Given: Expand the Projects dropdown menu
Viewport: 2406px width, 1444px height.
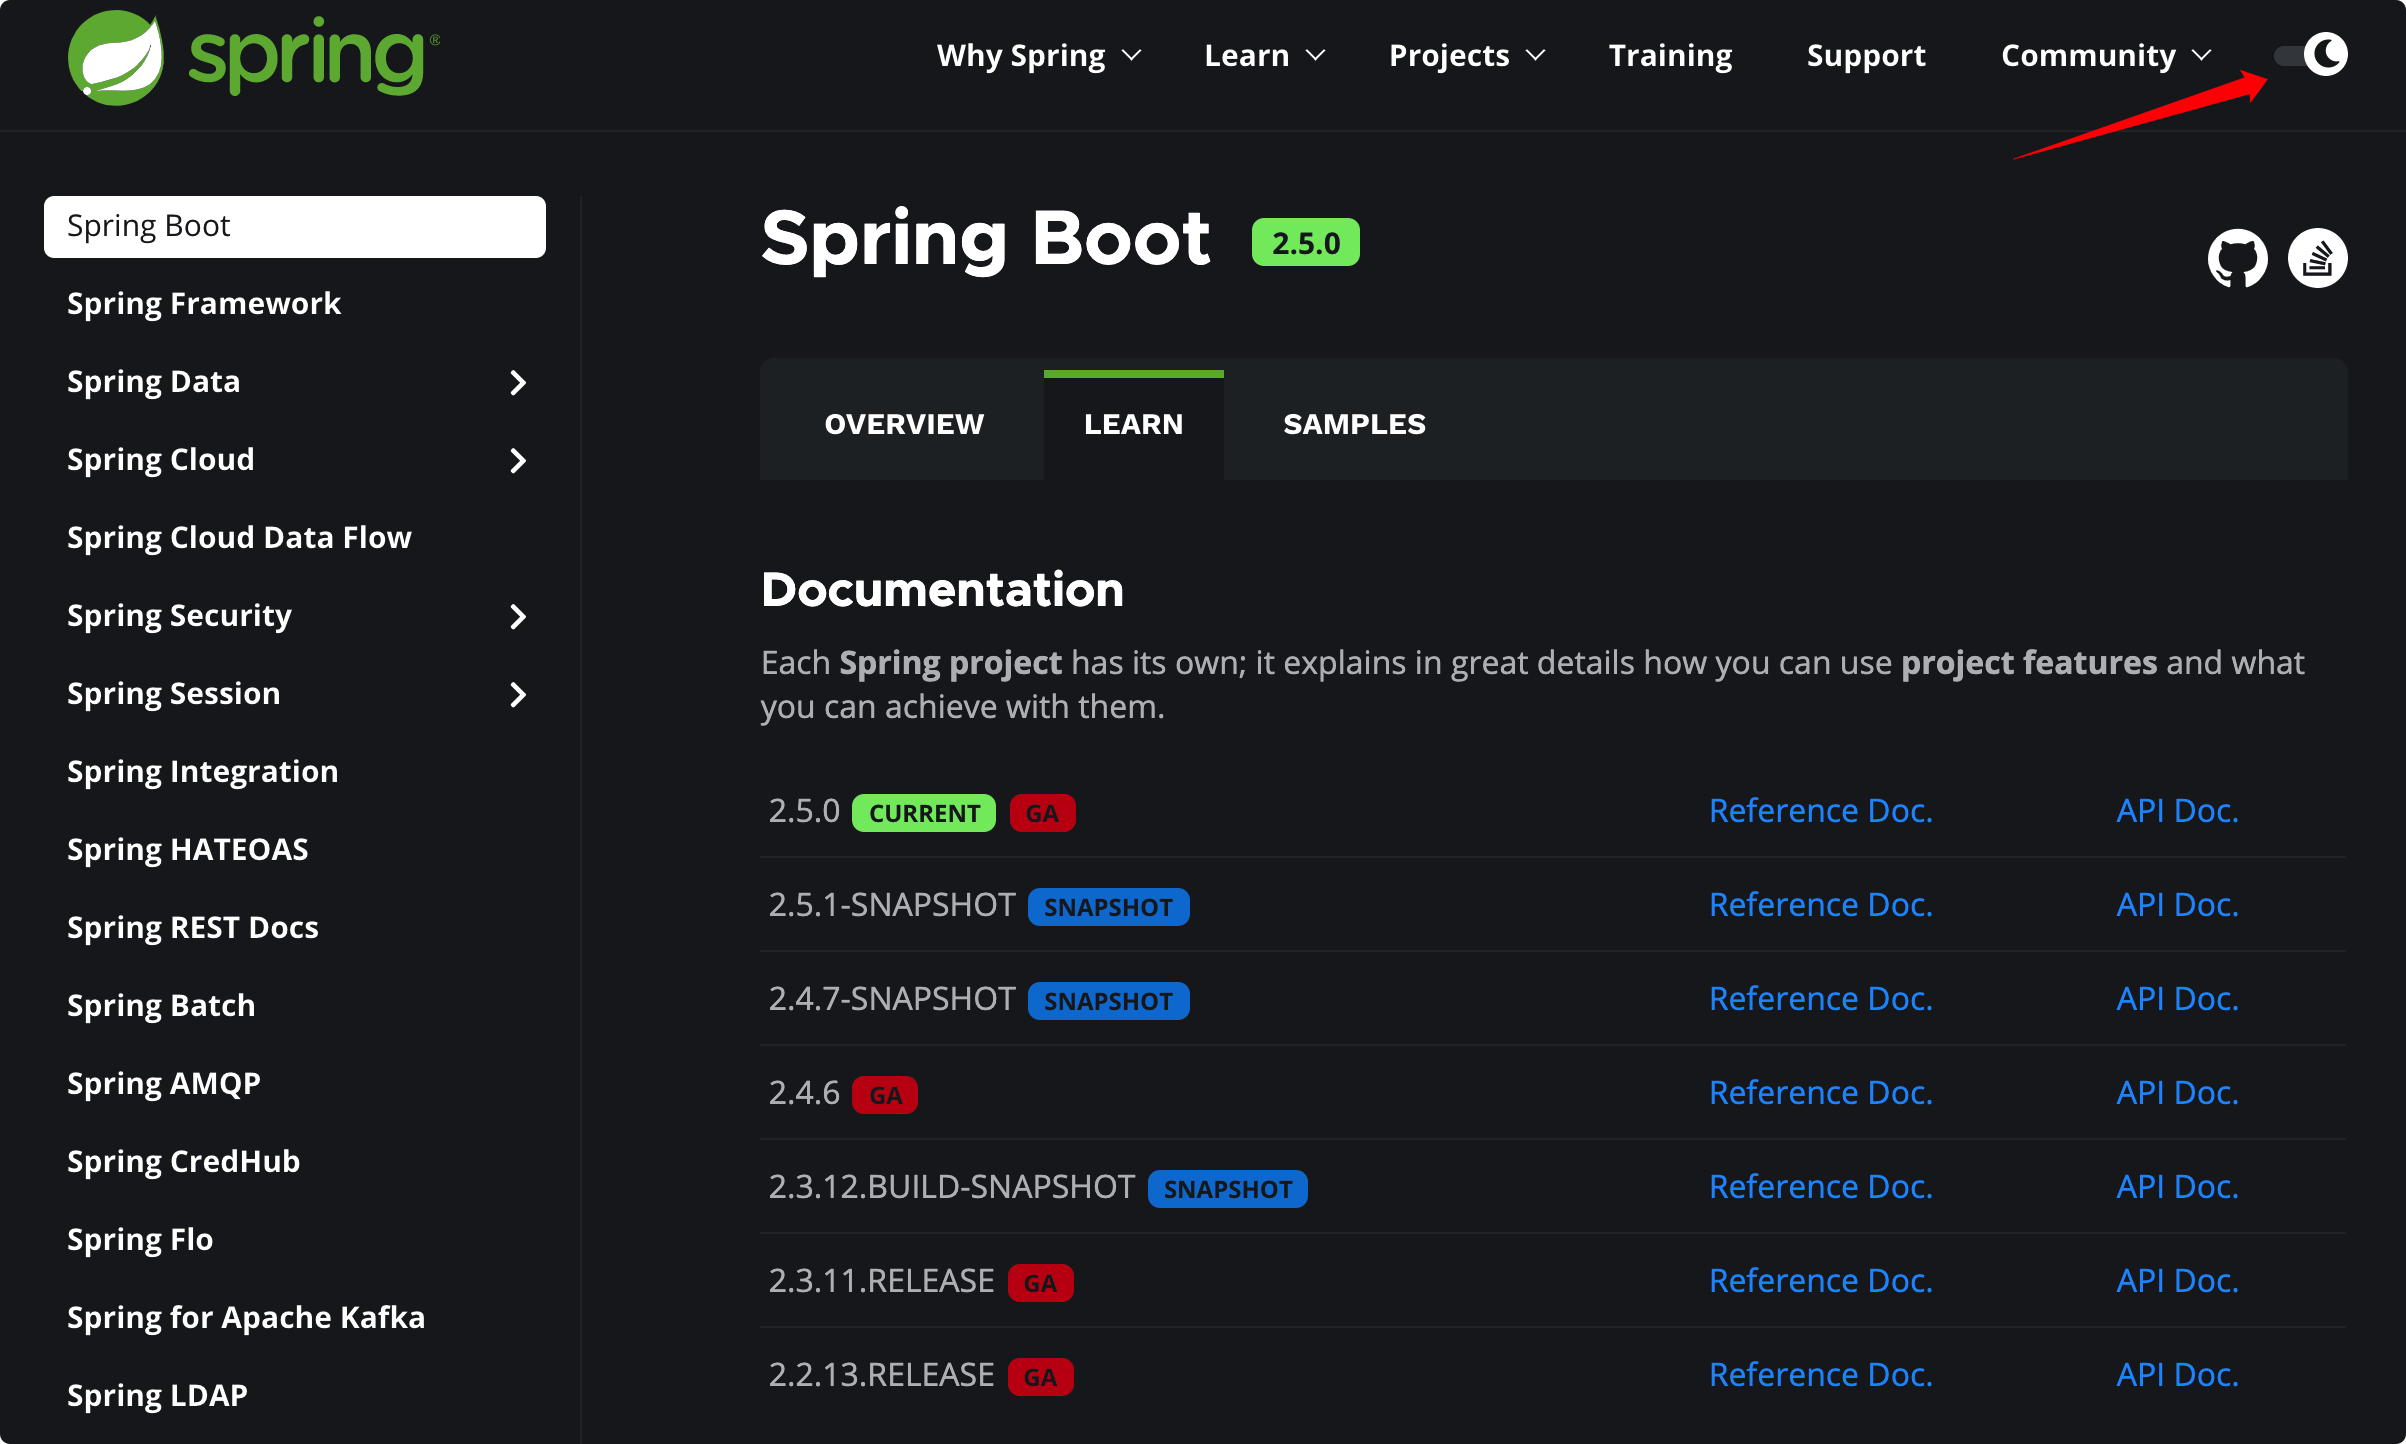Looking at the screenshot, I should tap(1467, 55).
